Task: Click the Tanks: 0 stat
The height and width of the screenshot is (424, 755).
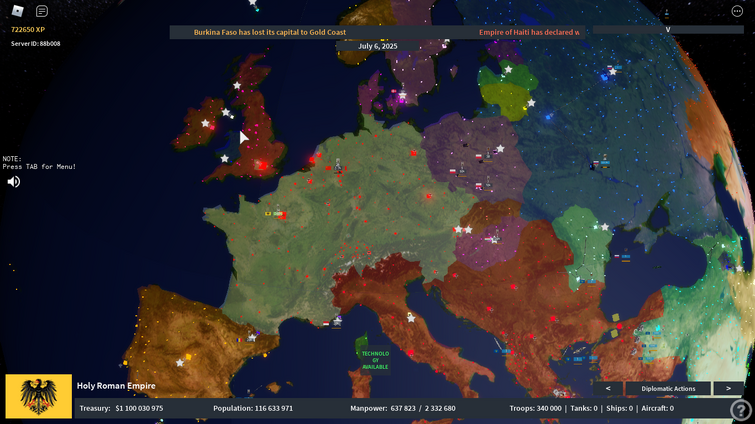Action: 584,408
